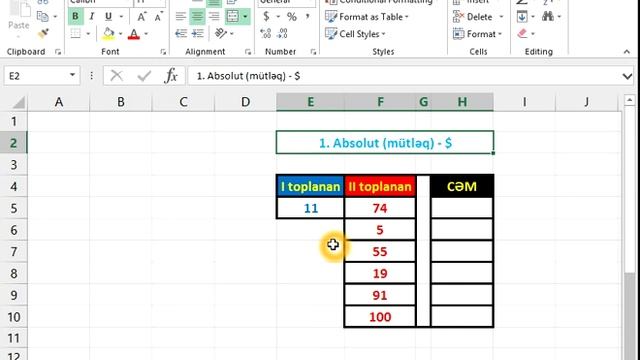Viewport: 640px width, 360px height.
Task: Select row 5 header
Action: click(x=14, y=209)
